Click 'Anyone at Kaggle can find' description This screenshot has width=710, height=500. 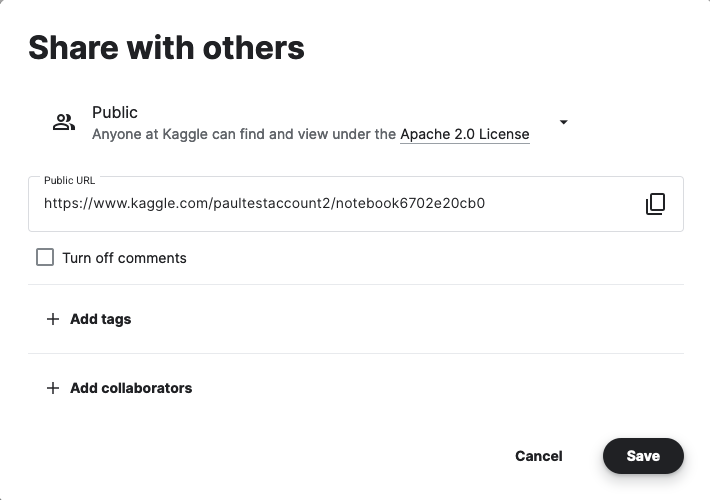coord(244,135)
